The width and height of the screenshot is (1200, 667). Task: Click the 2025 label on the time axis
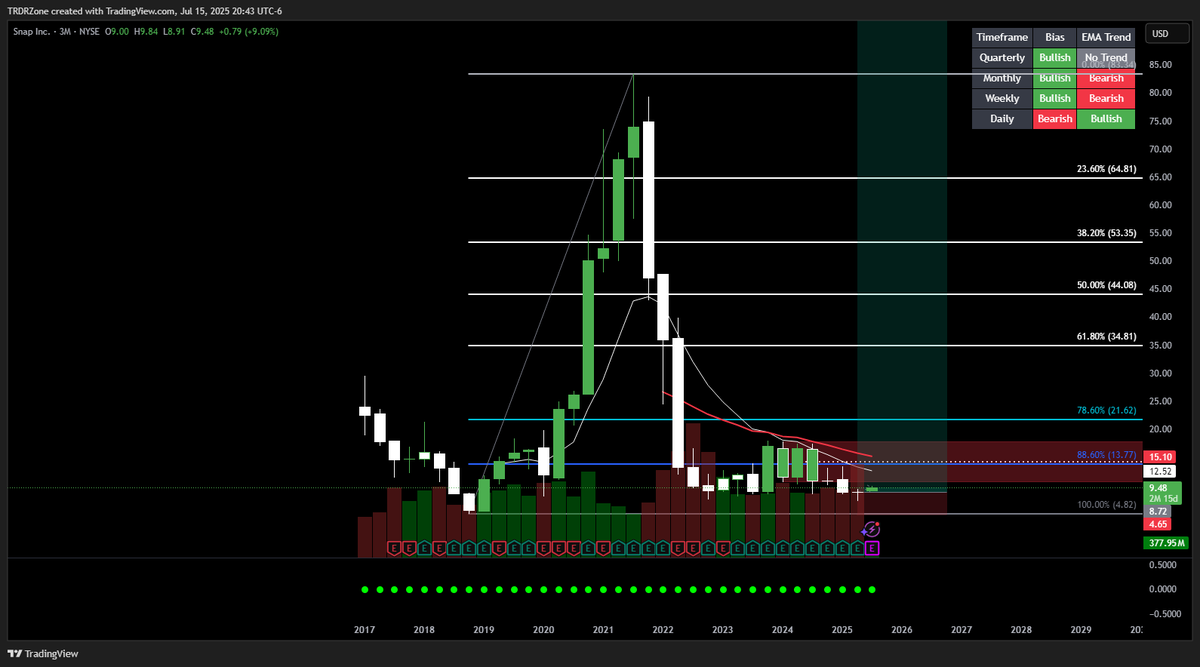coord(842,630)
